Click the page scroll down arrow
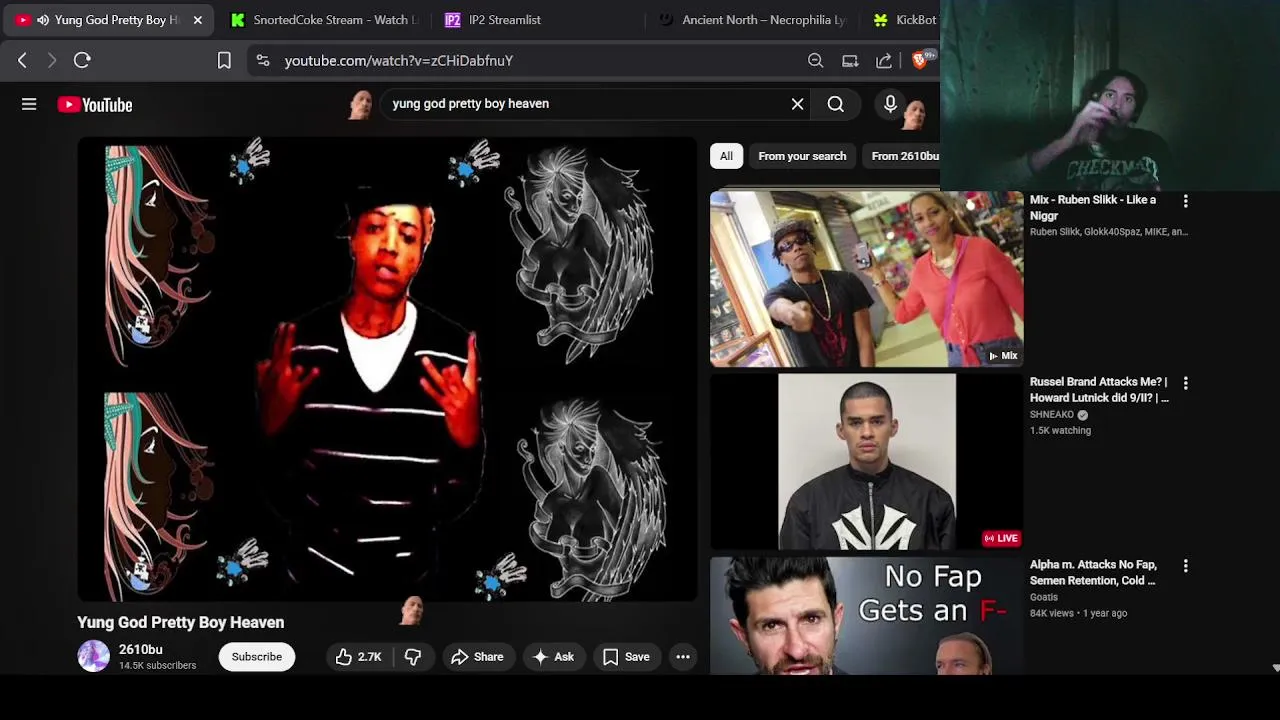Screen dimensions: 1280x720 [x=1275, y=667]
